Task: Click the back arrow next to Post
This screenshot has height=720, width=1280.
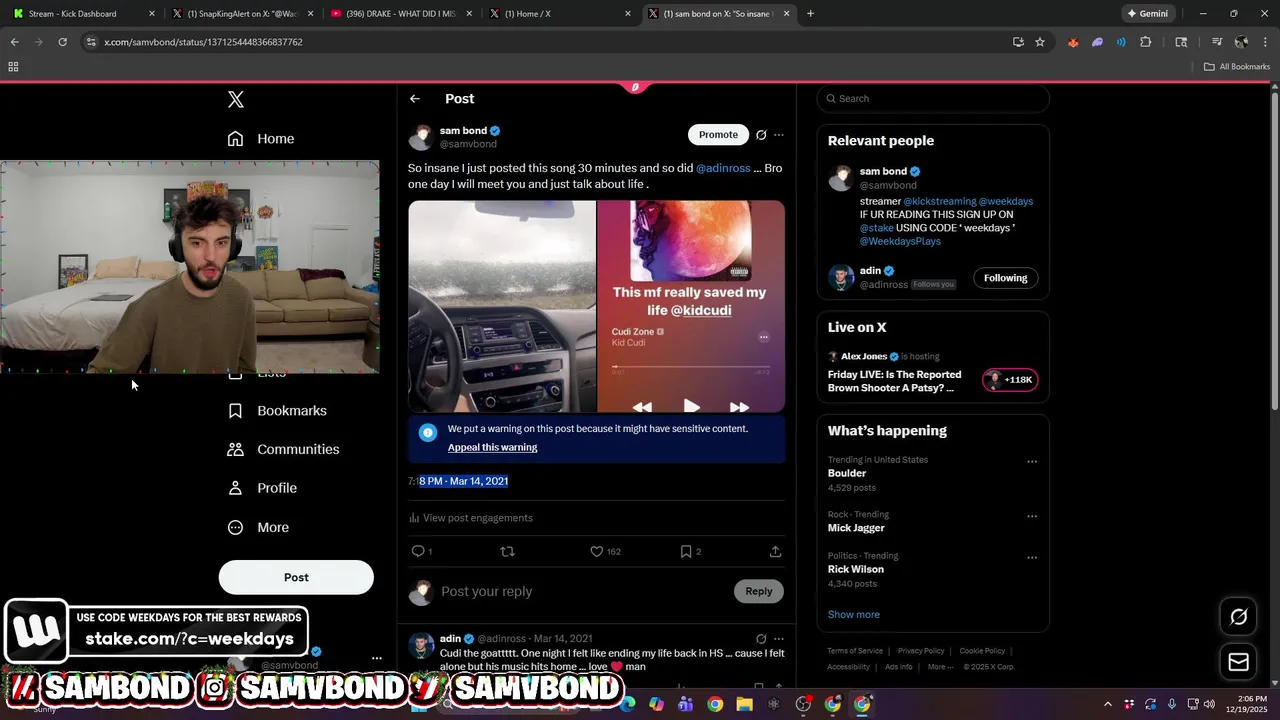Action: (415, 99)
